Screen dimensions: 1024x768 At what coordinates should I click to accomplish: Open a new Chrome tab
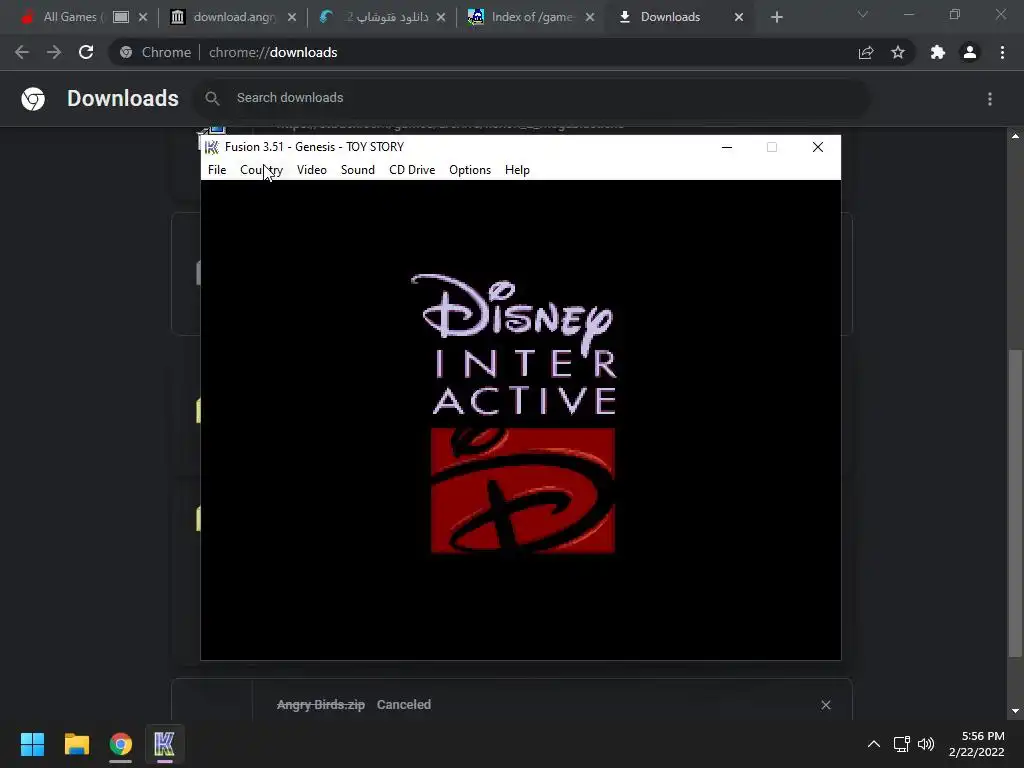pos(776,17)
